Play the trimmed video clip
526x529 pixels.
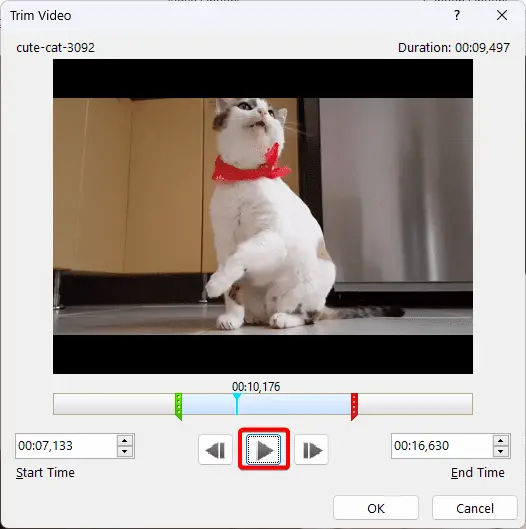(x=264, y=450)
